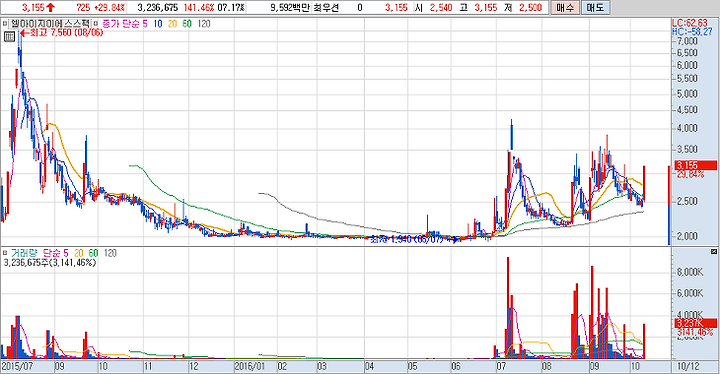Select the 10-day price moving average label
This screenshot has width=720, height=374.
pos(158,23)
